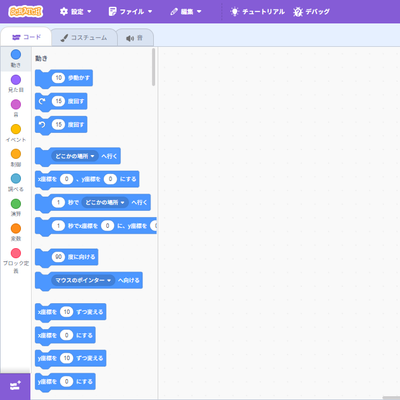Switch to the 音 sound tab

[135, 38]
